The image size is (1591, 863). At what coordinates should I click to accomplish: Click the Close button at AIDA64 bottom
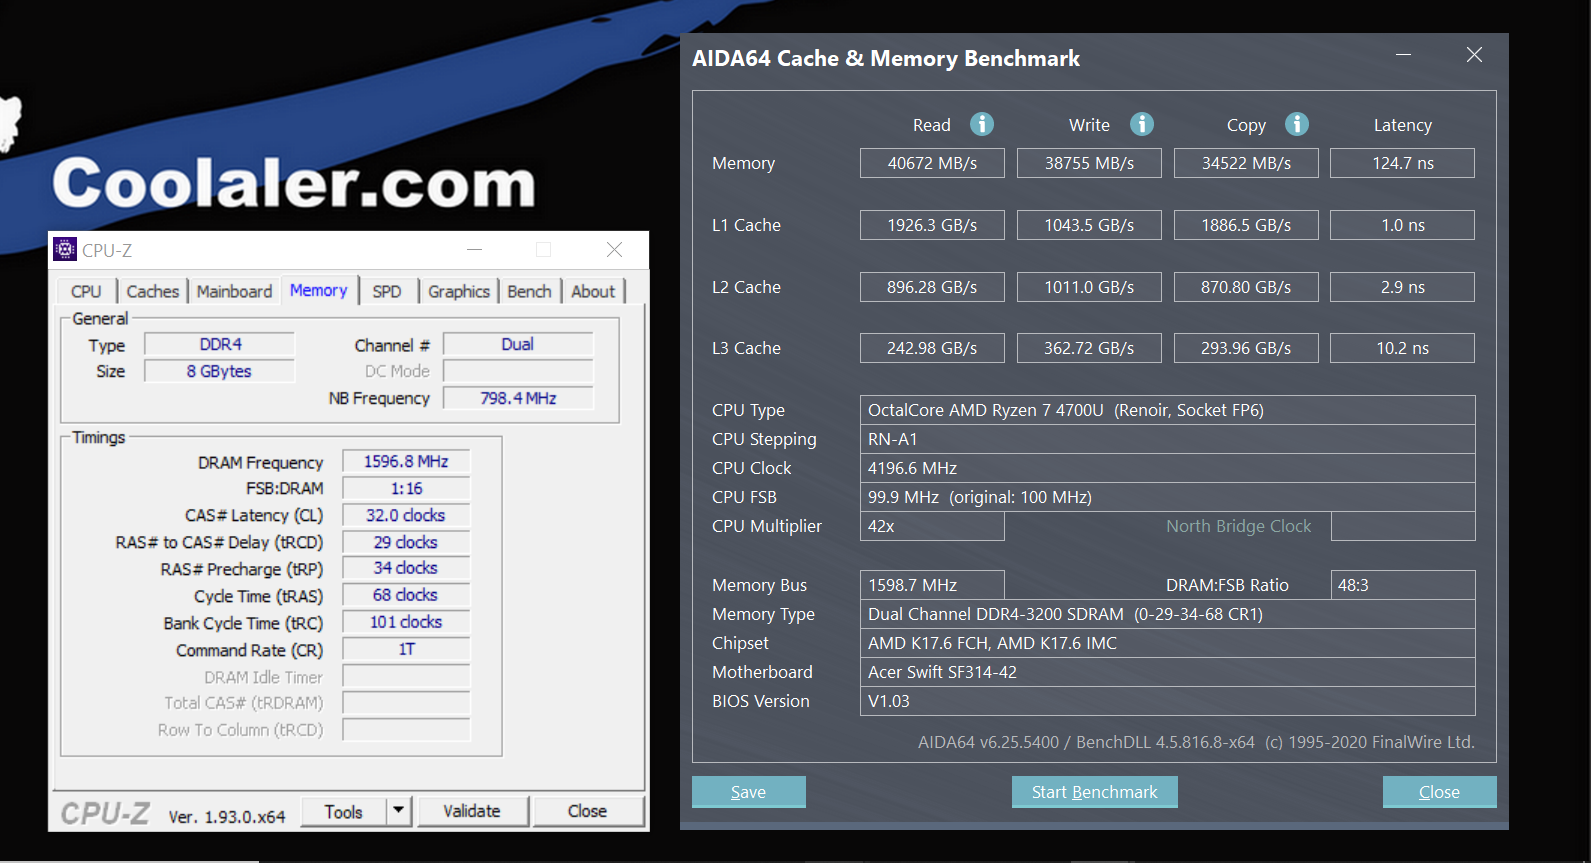point(1439,792)
